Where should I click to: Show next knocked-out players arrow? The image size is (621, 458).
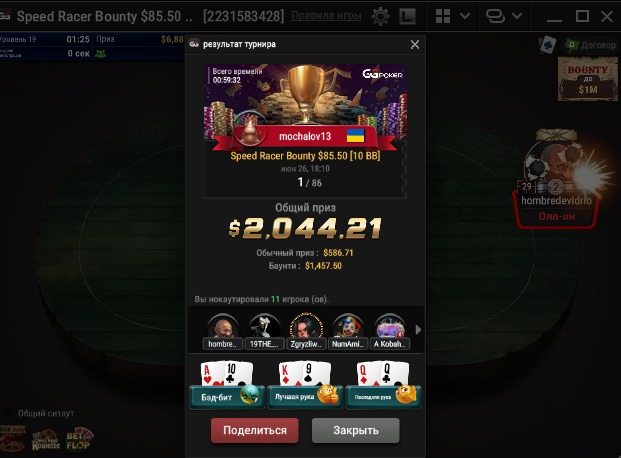click(x=418, y=330)
